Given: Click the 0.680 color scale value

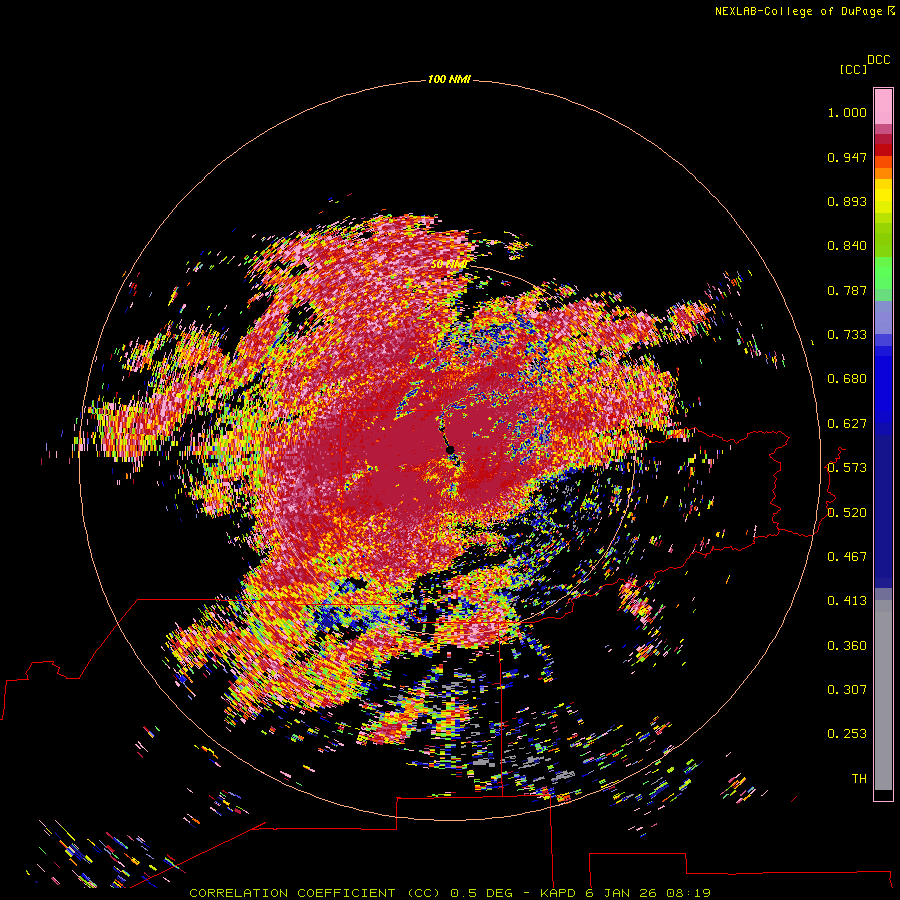Looking at the screenshot, I should tap(847, 379).
